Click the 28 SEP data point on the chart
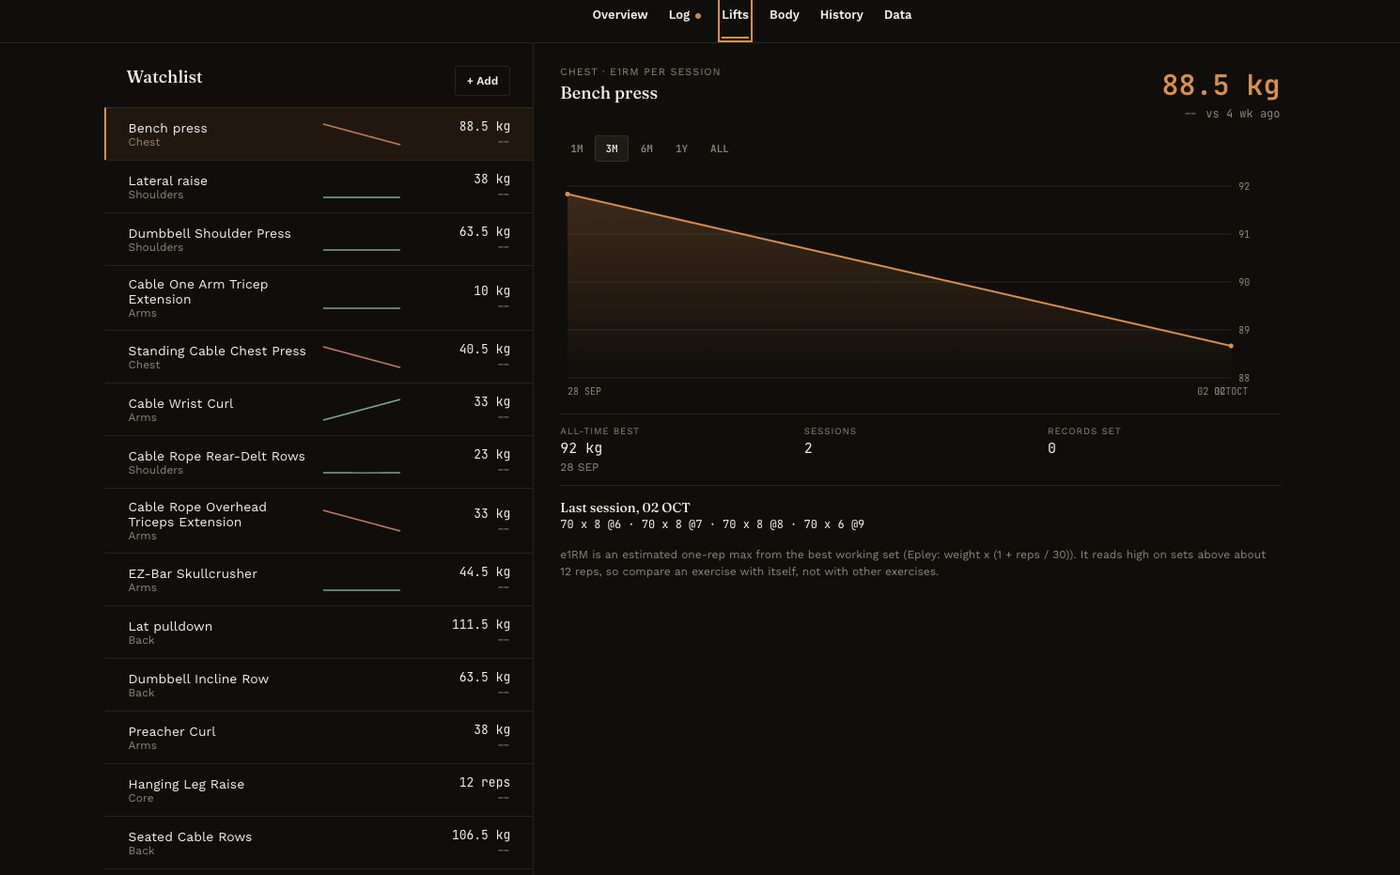The height and width of the screenshot is (875, 1400). 568,194
